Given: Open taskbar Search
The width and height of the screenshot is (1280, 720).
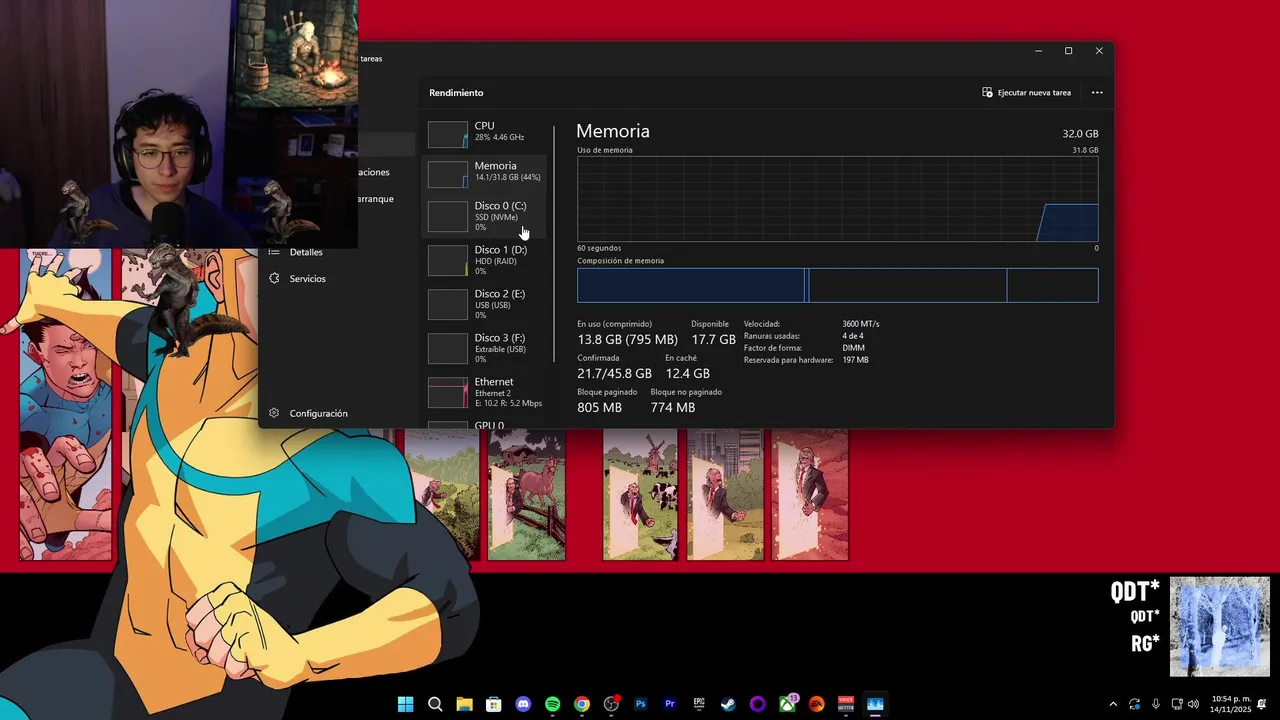Looking at the screenshot, I should click(435, 704).
